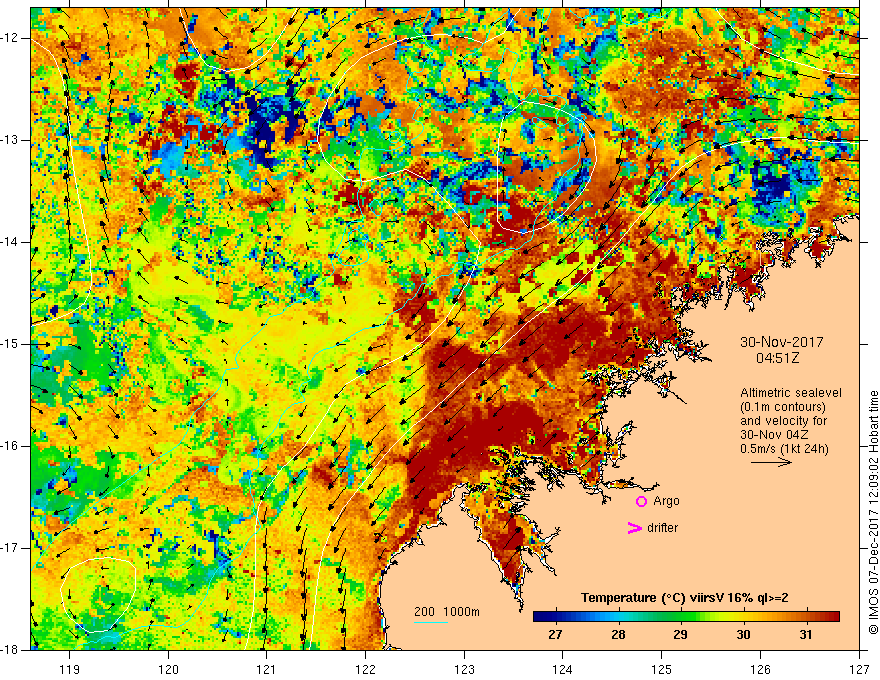Click longitude axis label 123
Image resolution: width=880 pixels, height=680 pixels.
click(464, 669)
